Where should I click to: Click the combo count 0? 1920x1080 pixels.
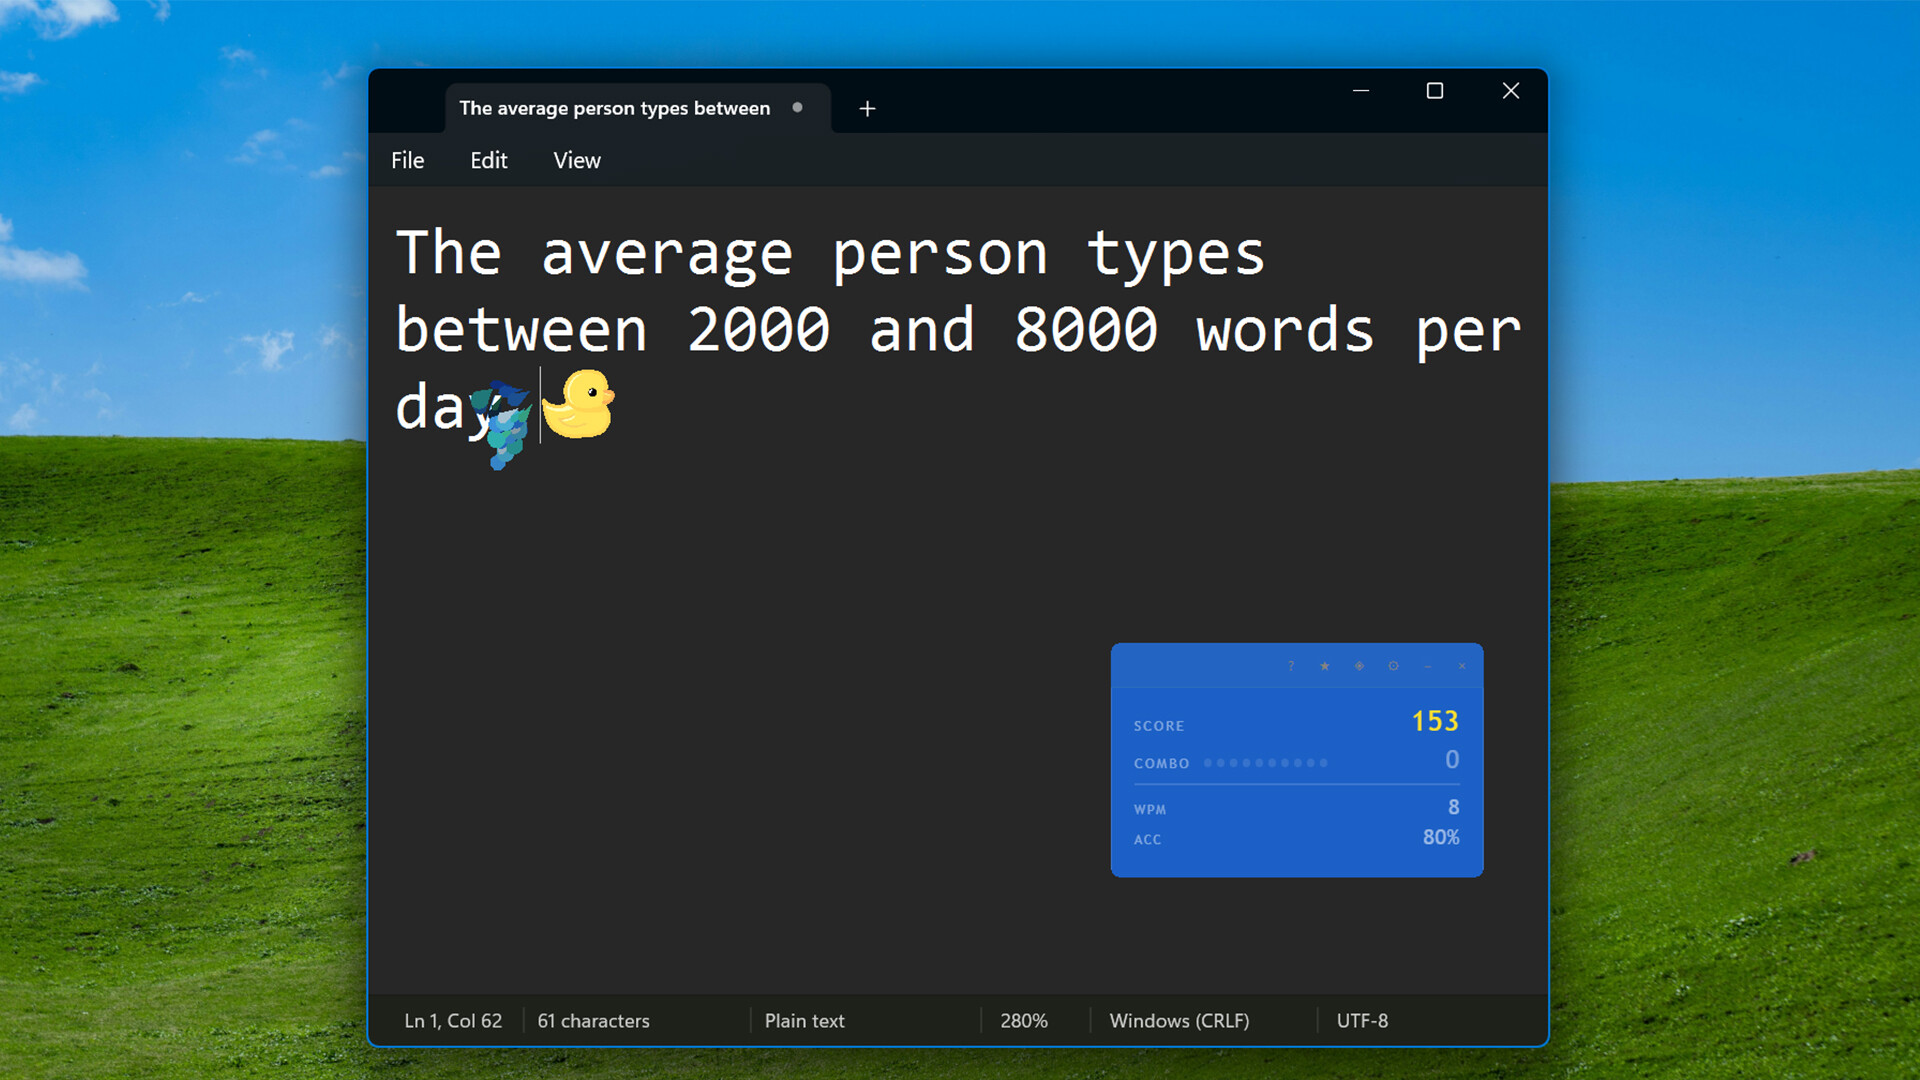pyautogui.click(x=1452, y=760)
